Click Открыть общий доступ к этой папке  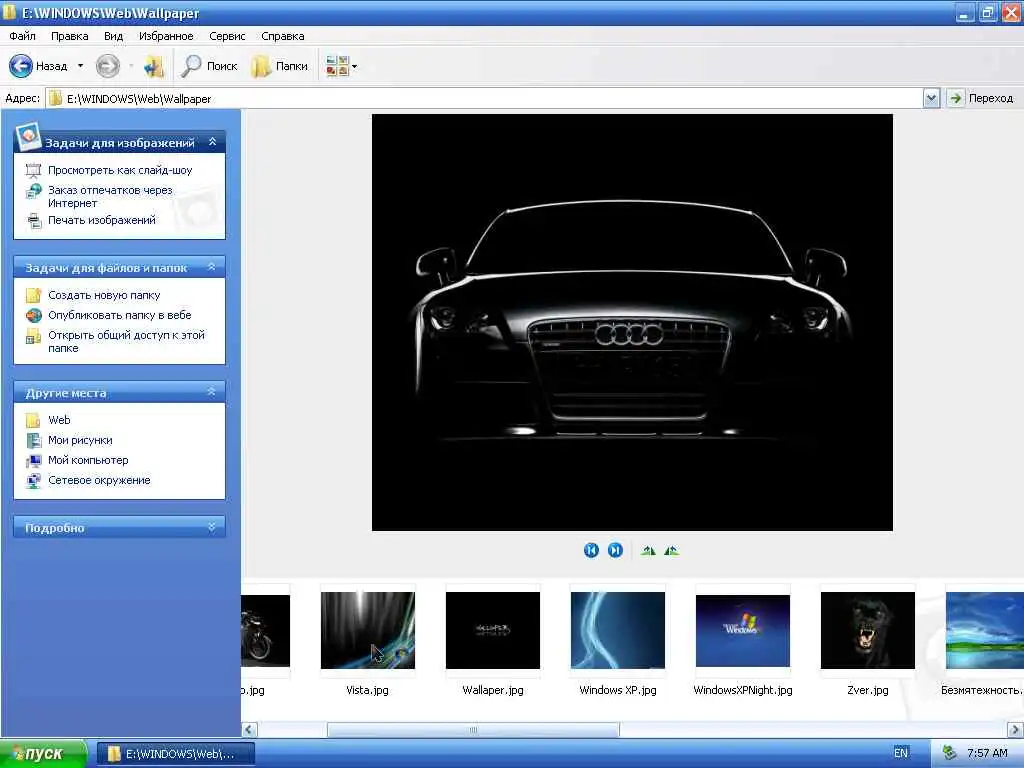pyautogui.click(x=126, y=342)
